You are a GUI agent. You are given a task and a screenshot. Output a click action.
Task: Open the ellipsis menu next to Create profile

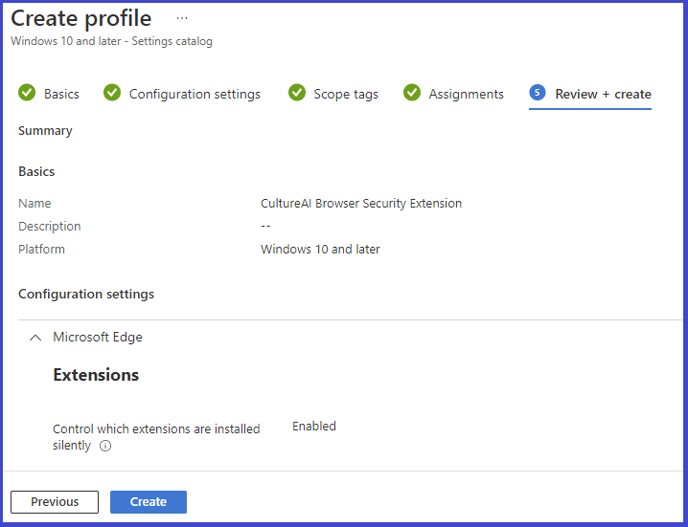[x=182, y=18]
